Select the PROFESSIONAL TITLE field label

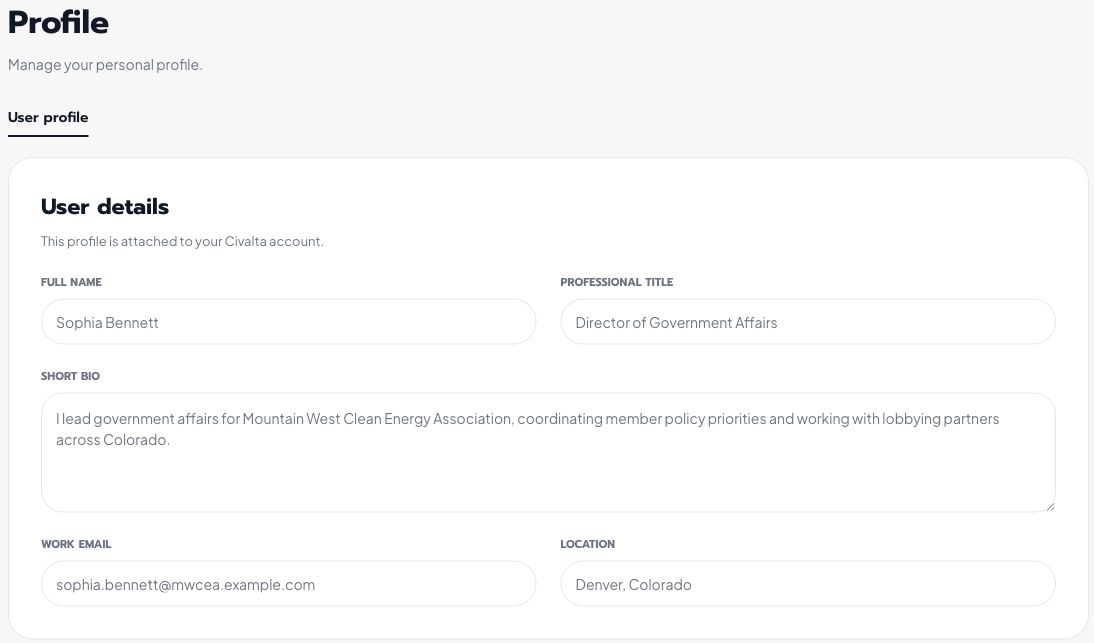point(617,282)
